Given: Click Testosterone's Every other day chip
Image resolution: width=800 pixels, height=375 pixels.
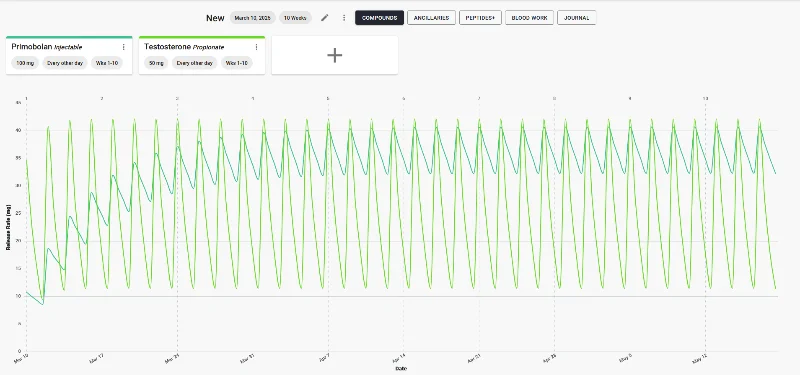Looking at the screenshot, I should click(x=194, y=63).
